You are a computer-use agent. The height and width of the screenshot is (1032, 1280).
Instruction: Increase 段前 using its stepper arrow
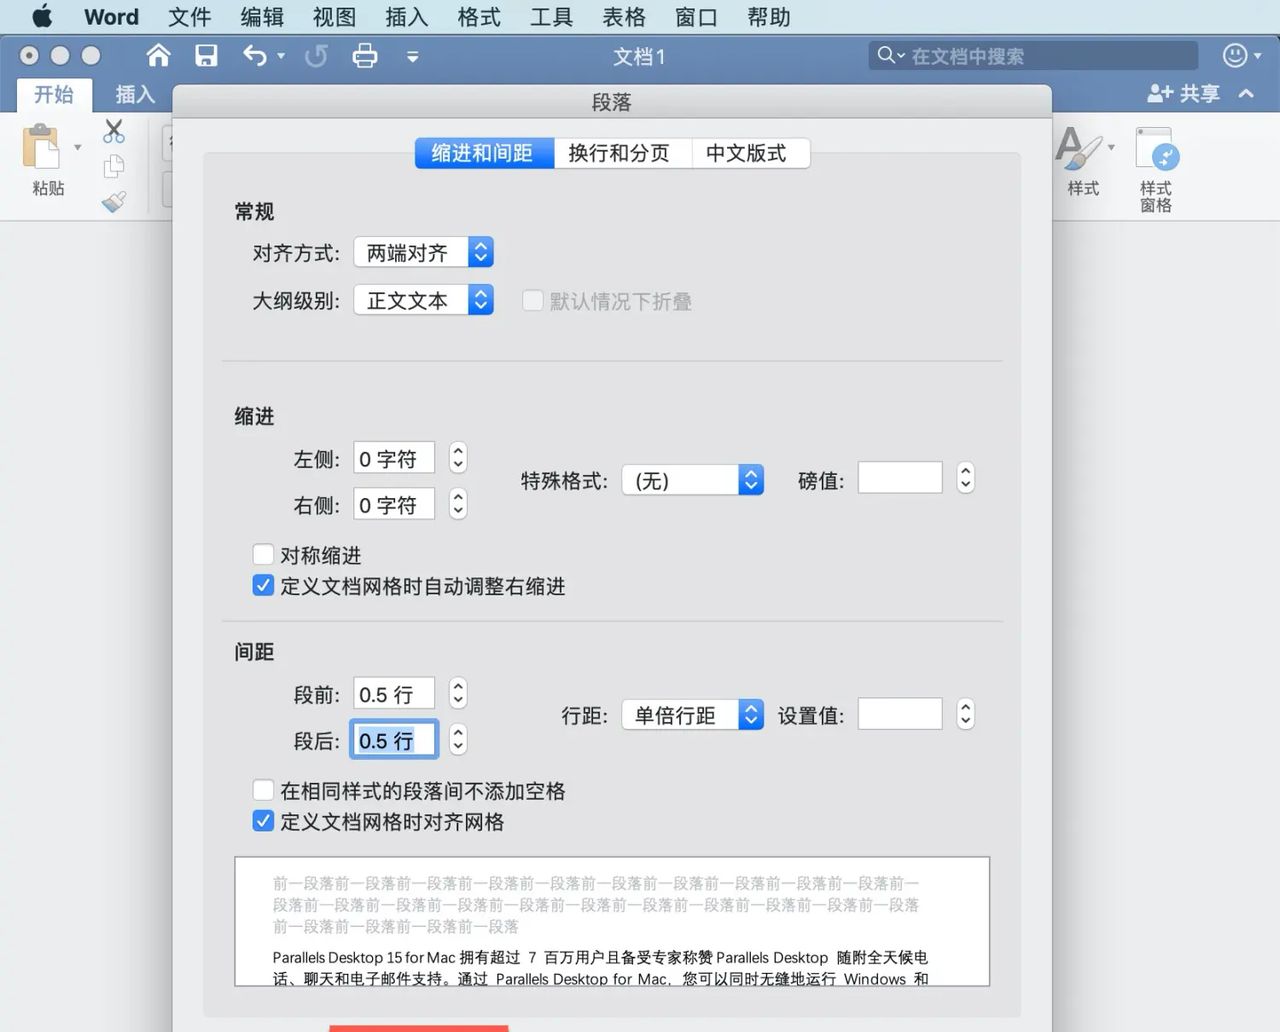[457, 687]
